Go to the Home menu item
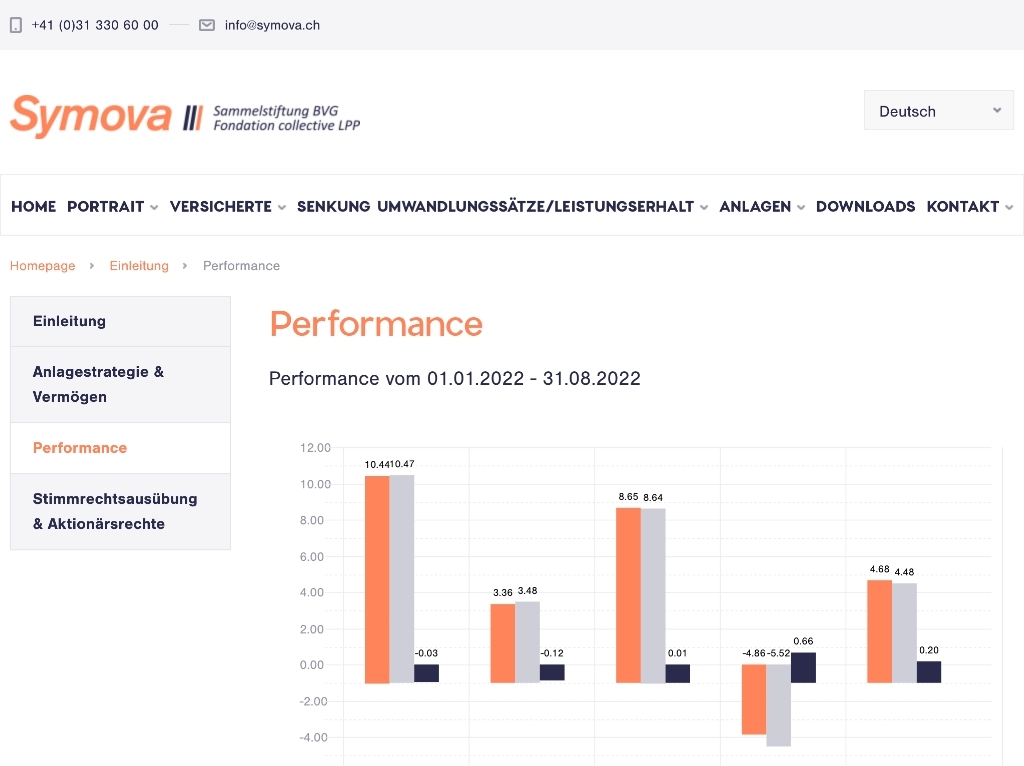Image resolution: width=1024 pixels, height=766 pixels. [33, 206]
